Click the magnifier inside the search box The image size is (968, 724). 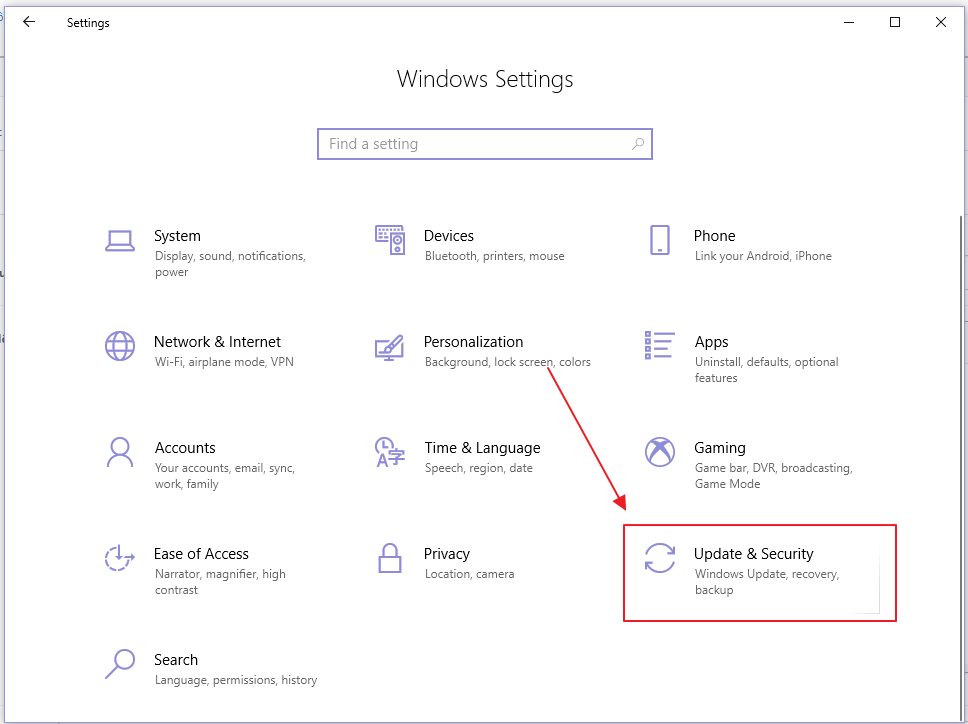point(638,144)
